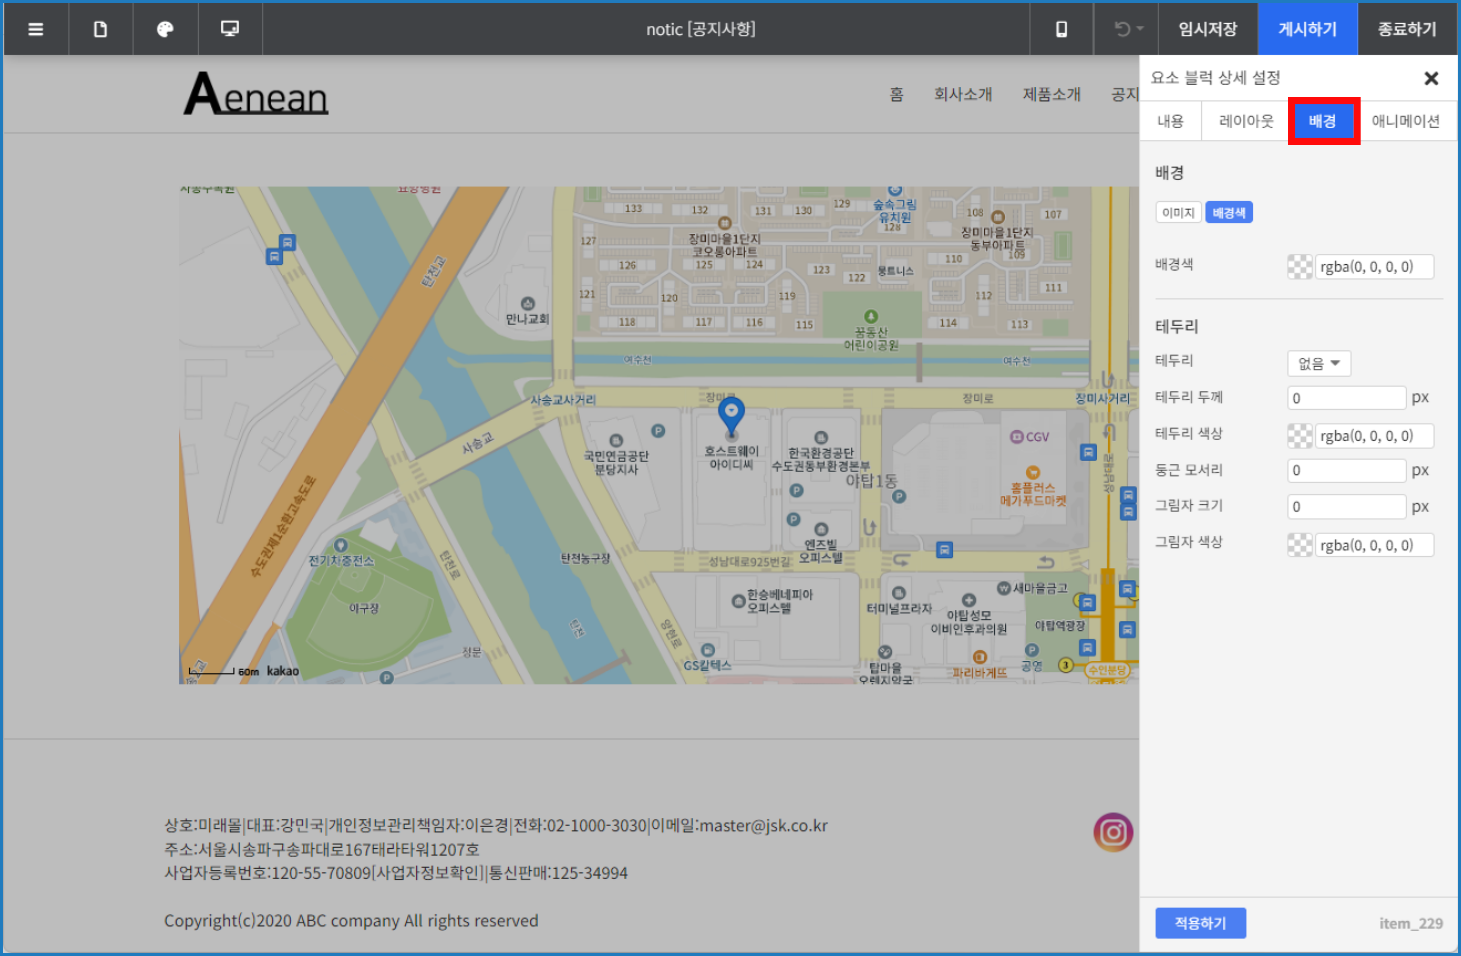1461x956 pixels.
Task: Select the 이미지 background type toggle
Action: point(1178,213)
